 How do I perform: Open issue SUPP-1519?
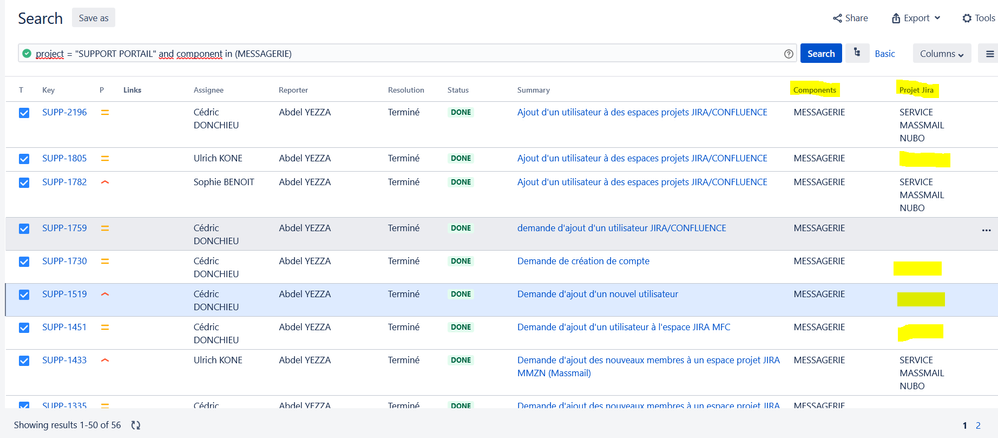coord(64,294)
